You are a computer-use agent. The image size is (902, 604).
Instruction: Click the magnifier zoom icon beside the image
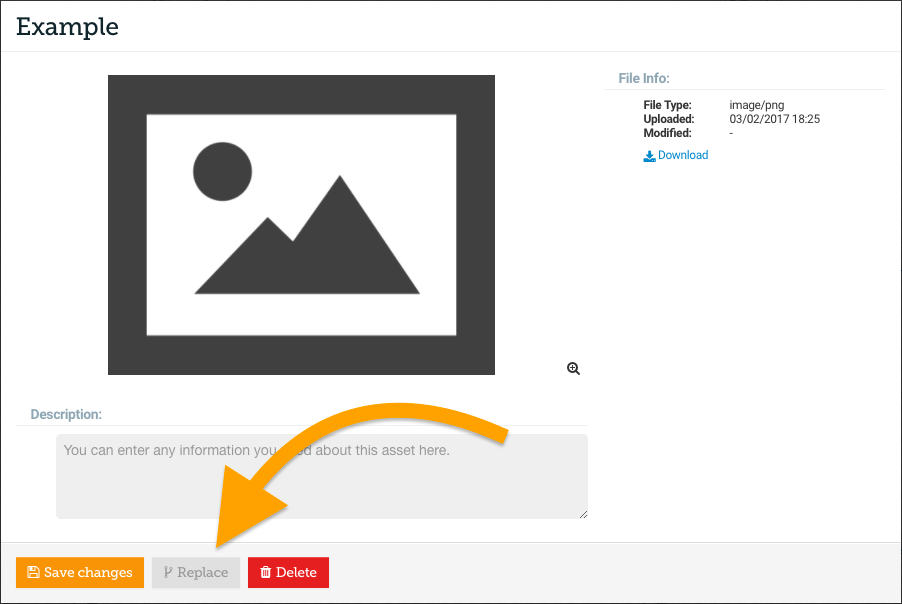pyautogui.click(x=573, y=369)
